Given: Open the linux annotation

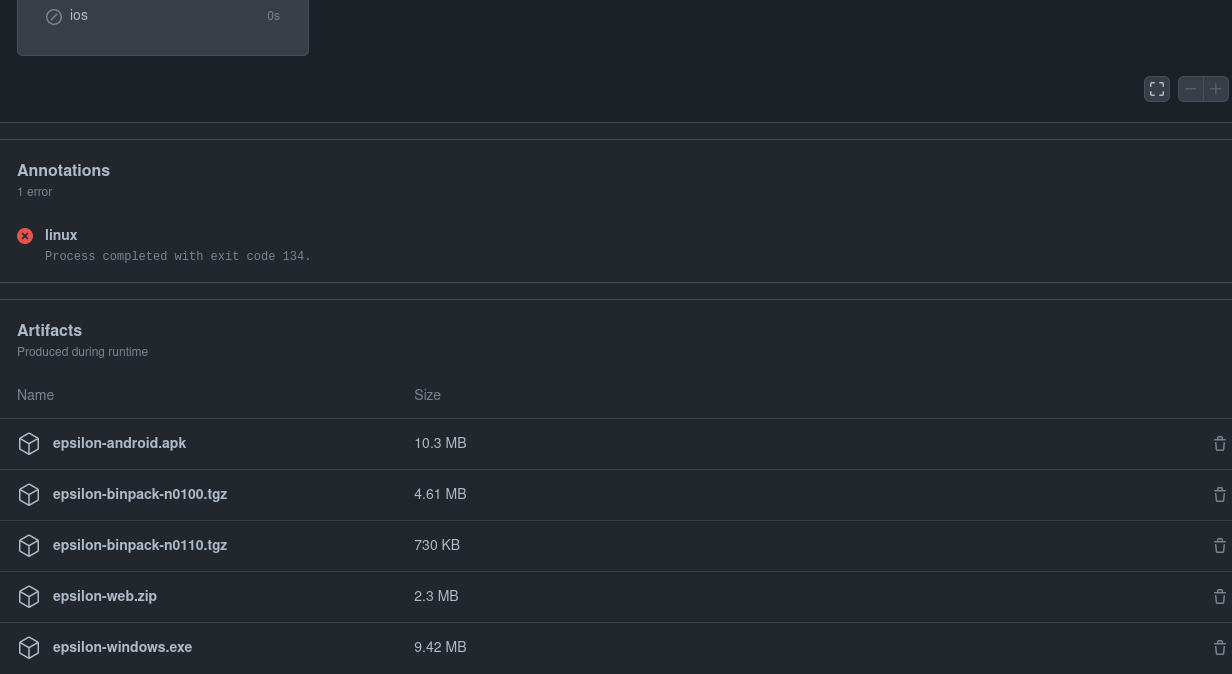Looking at the screenshot, I should [x=61, y=235].
